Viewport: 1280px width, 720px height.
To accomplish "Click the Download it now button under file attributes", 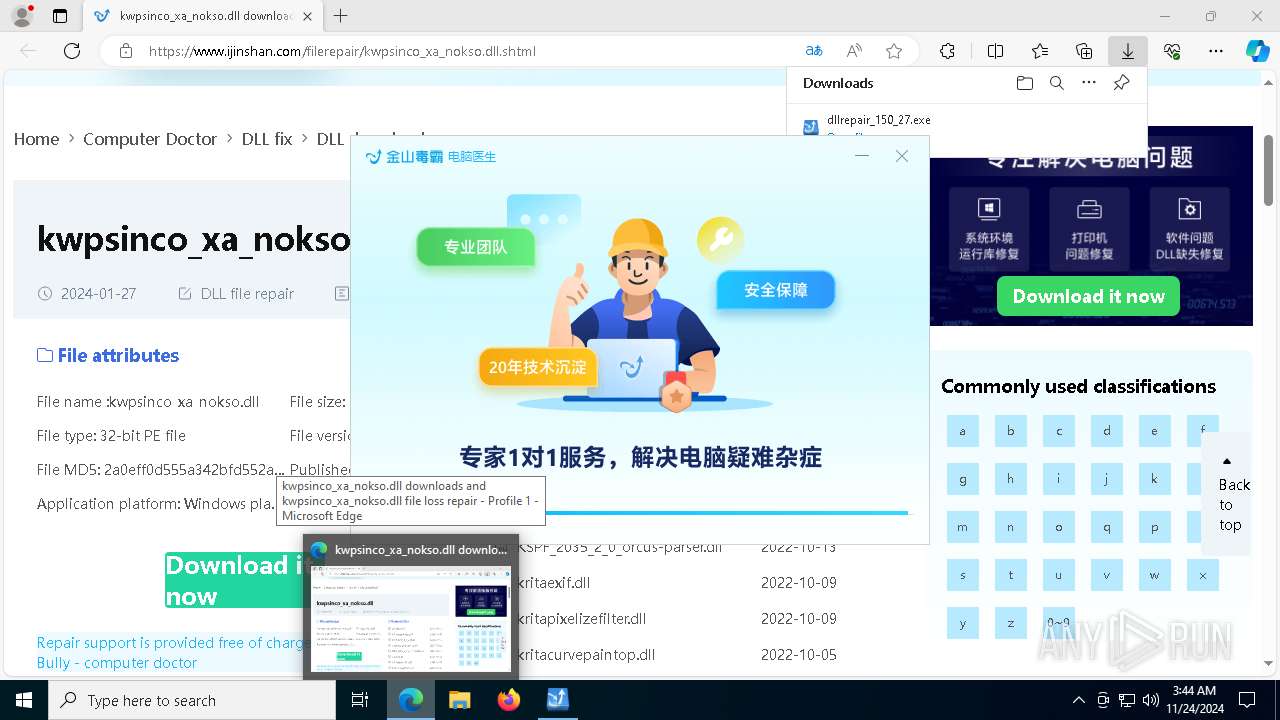I will pyautogui.click(x=234, y=580).
